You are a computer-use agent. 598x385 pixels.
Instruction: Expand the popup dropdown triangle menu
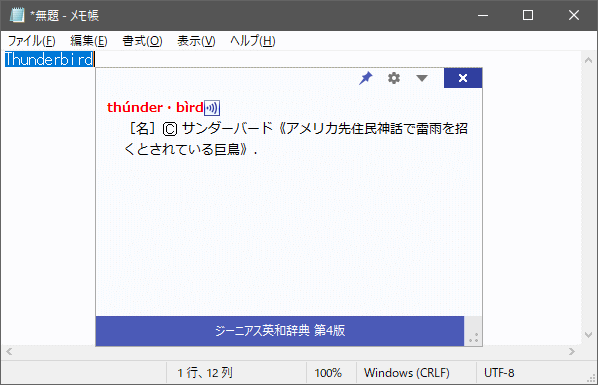421,78
